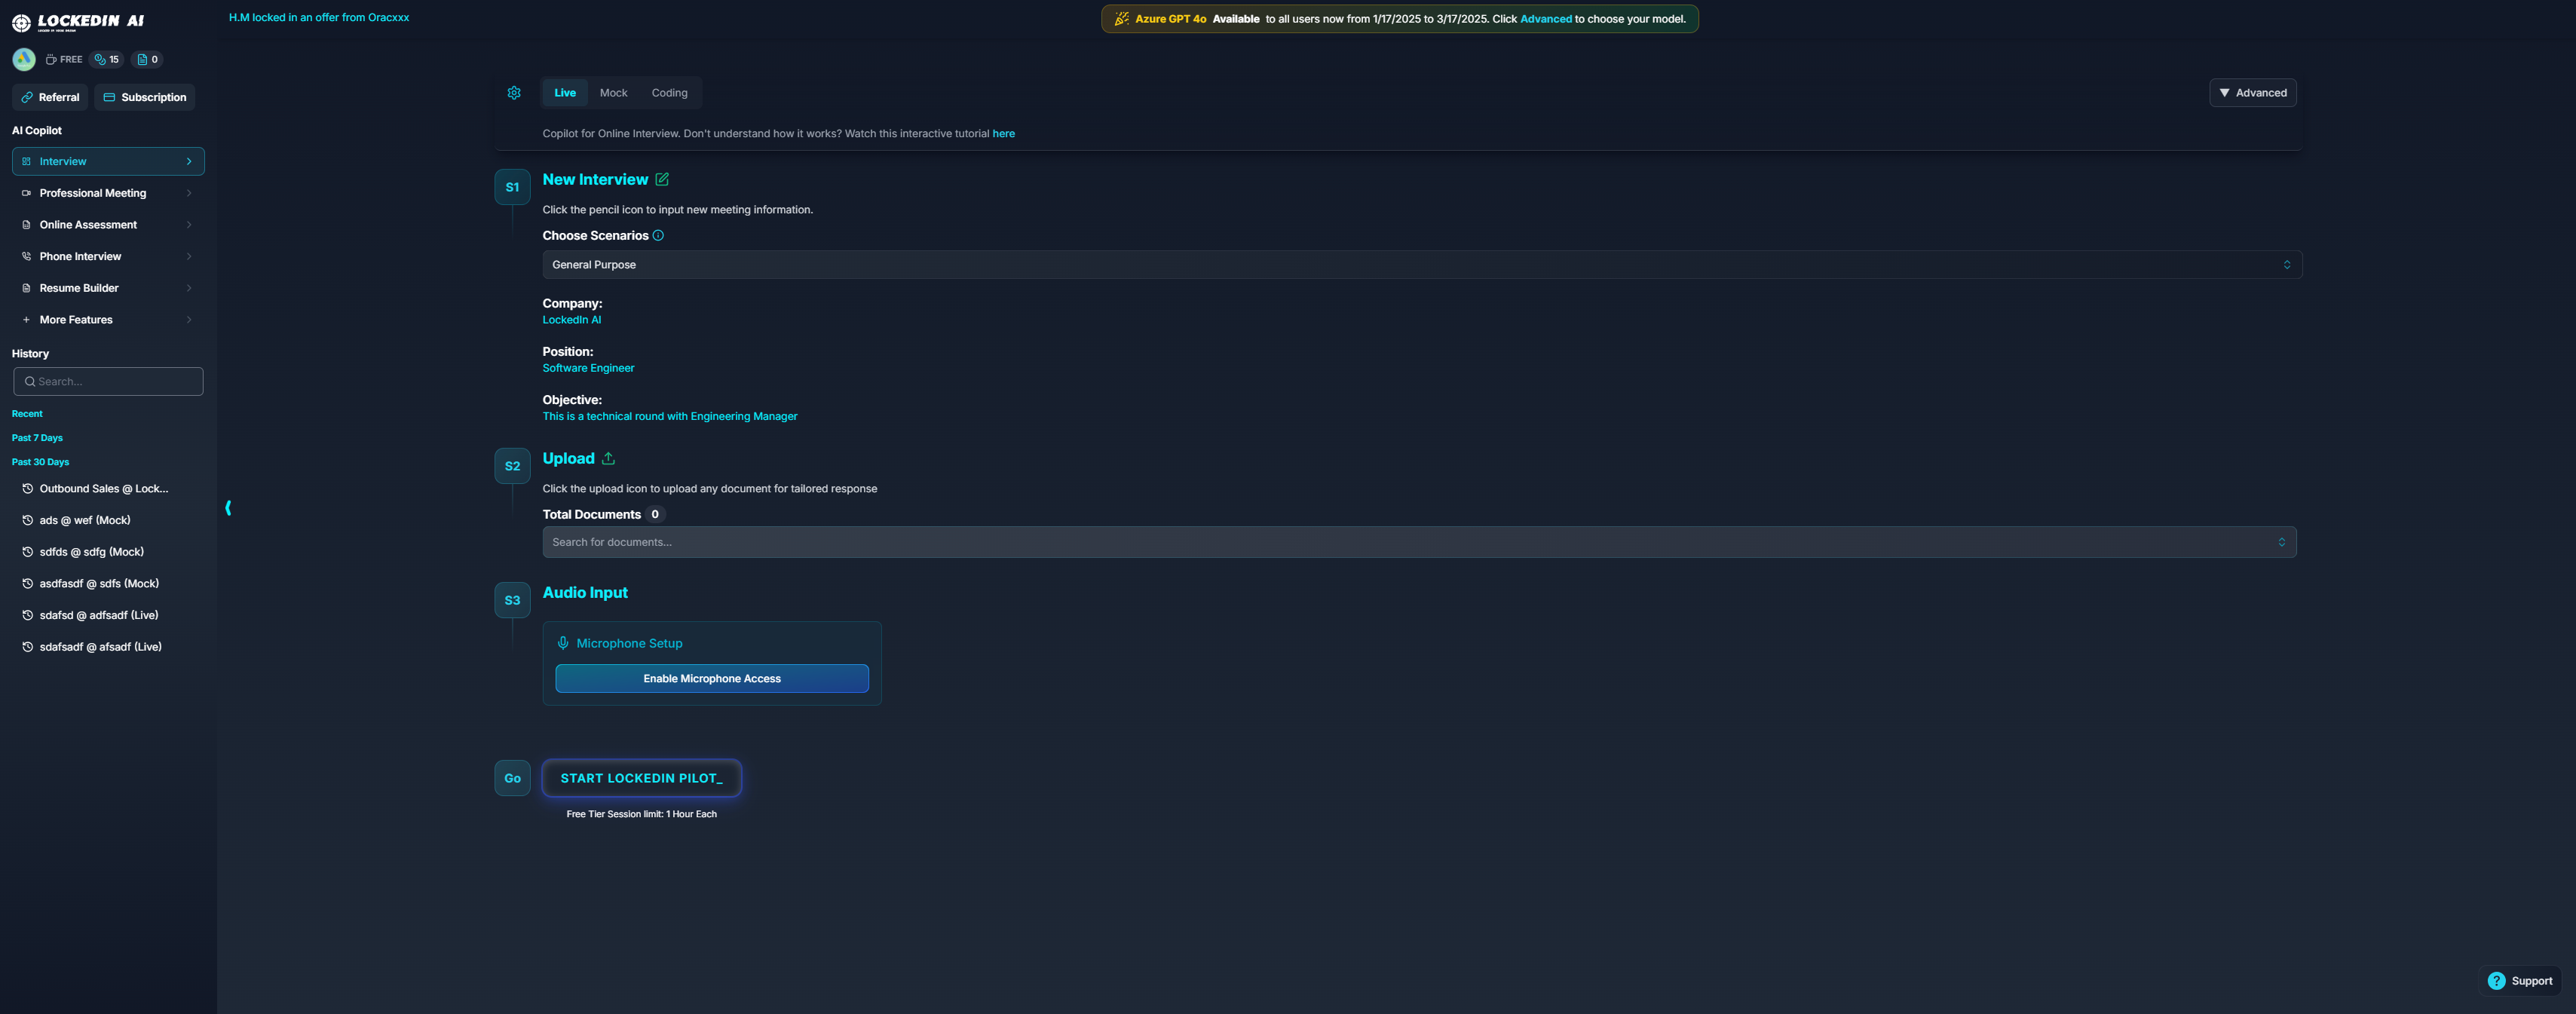The height and width of the screenshot is (1014, 2576).
Task: Expand the Professional Meeting chevron
Action: 189,193
